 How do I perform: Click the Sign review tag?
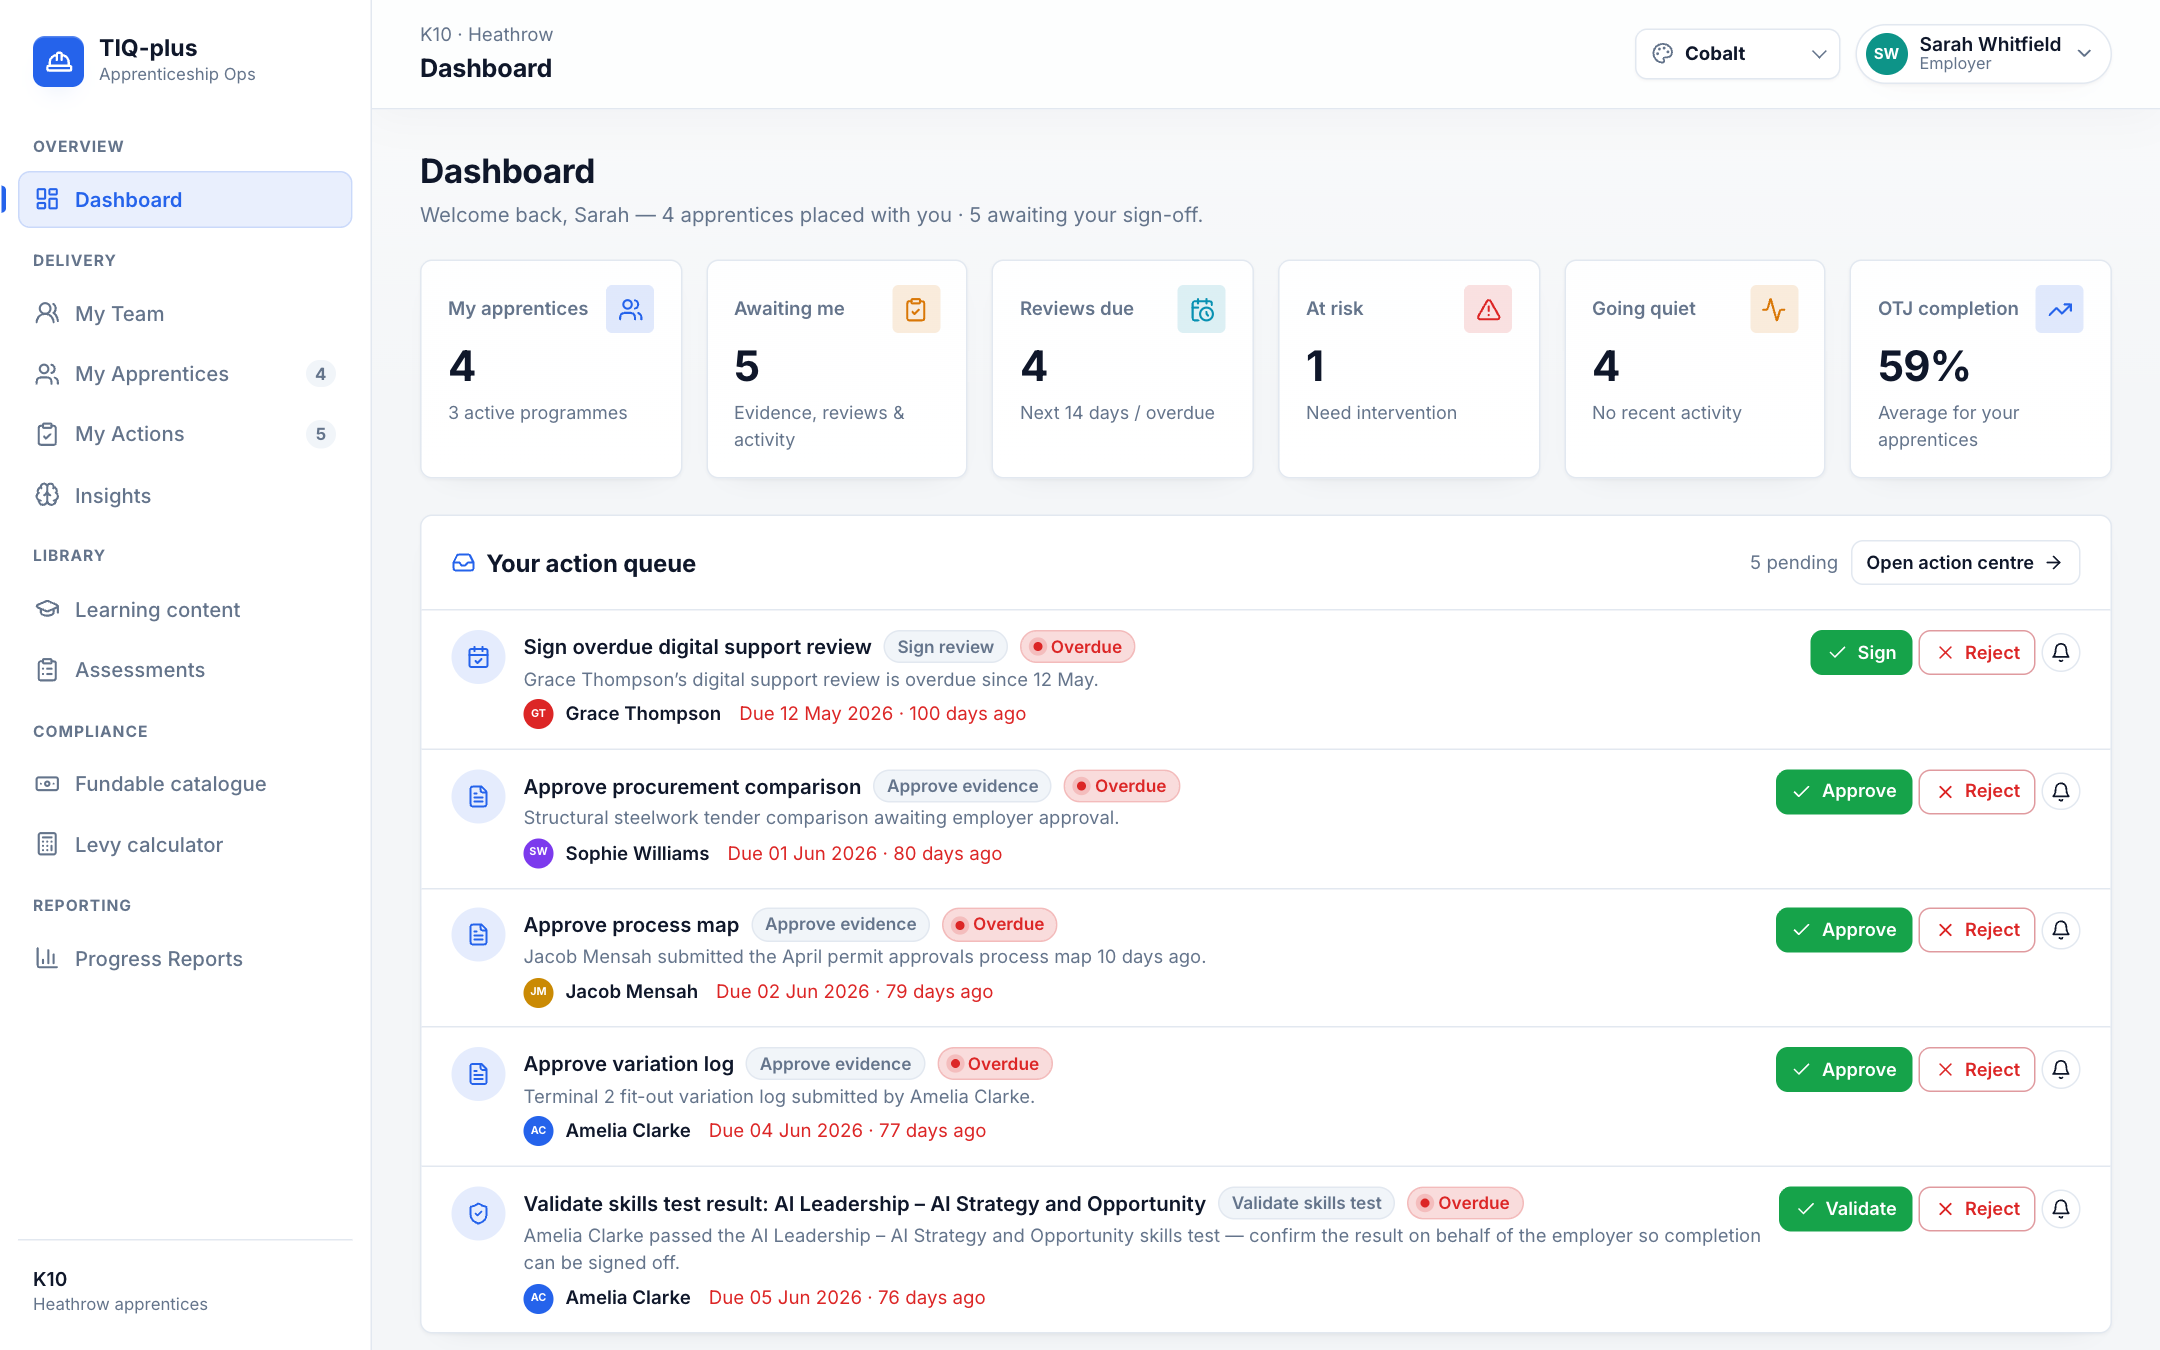tap(945, 647)
